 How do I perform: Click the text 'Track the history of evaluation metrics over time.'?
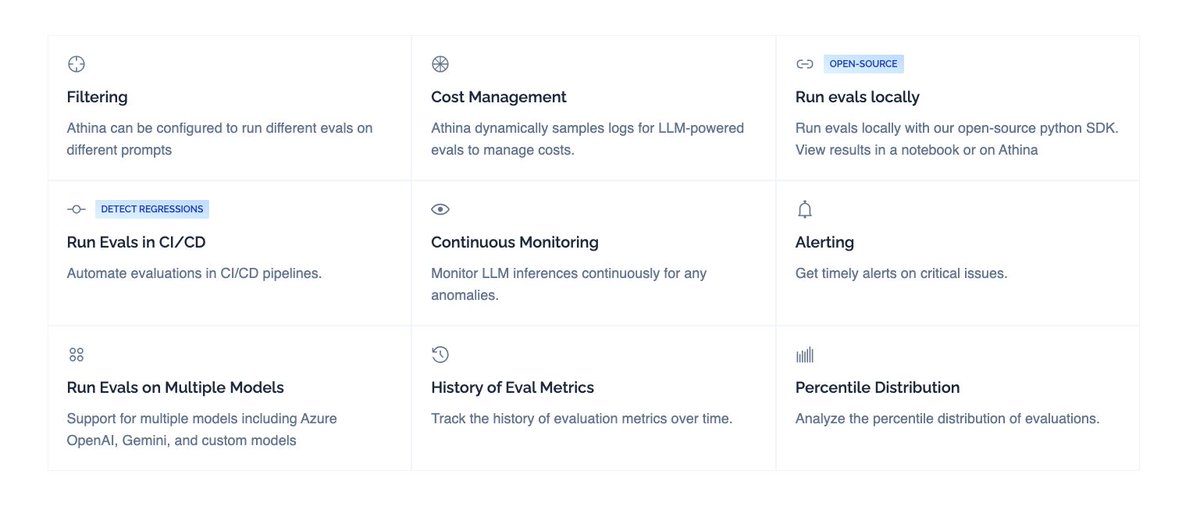(x=582, y=418)
